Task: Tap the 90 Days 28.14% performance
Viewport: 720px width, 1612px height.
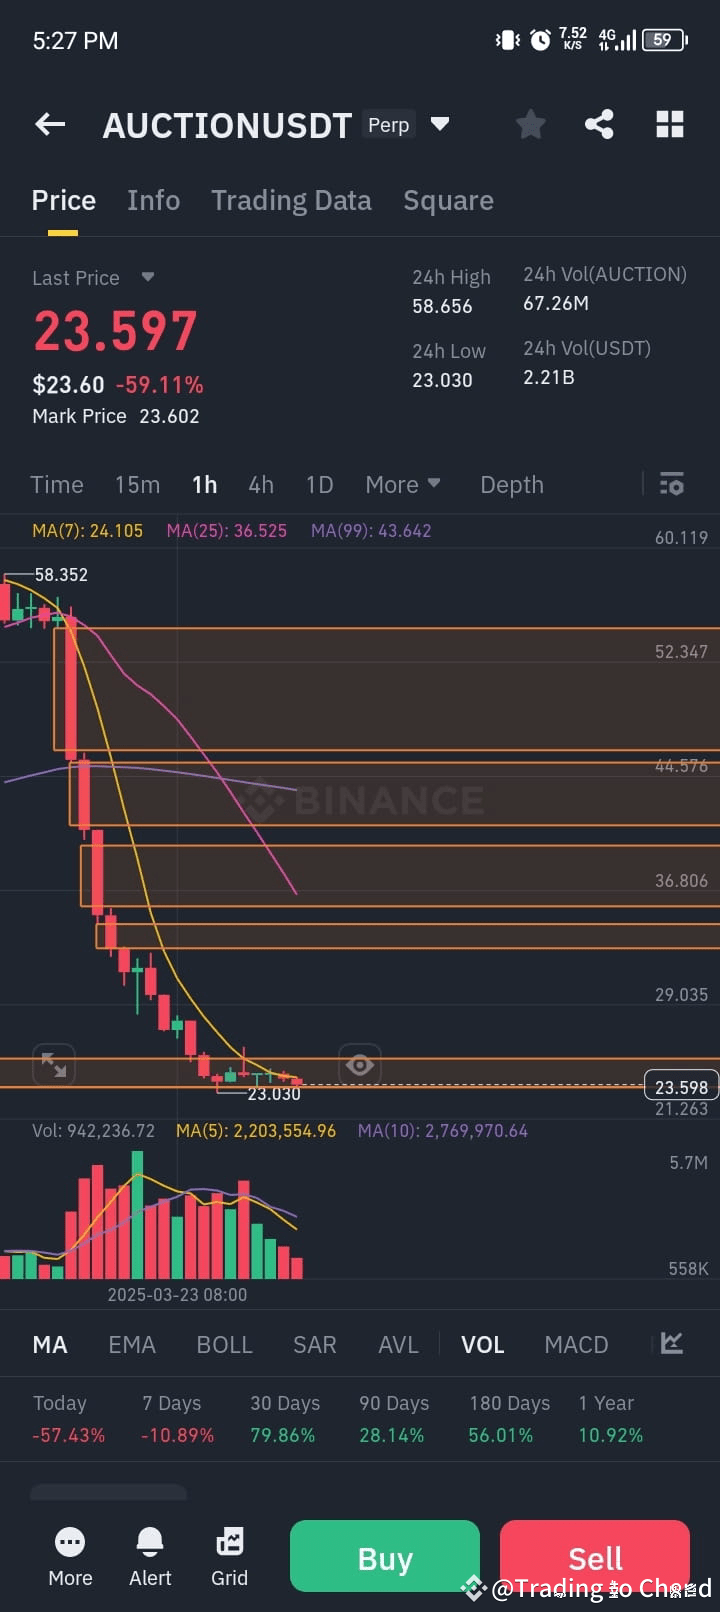Action: 394,1419
